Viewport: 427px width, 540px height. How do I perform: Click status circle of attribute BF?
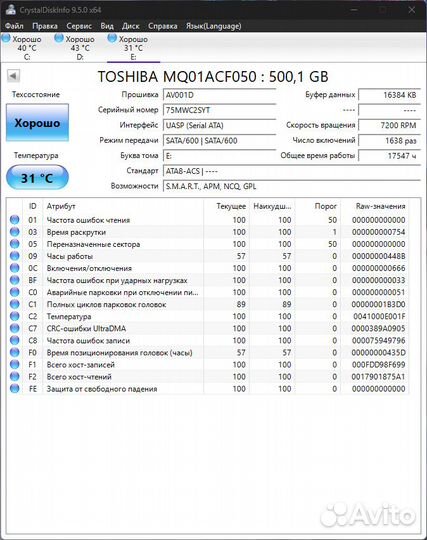tap(15, 280)
